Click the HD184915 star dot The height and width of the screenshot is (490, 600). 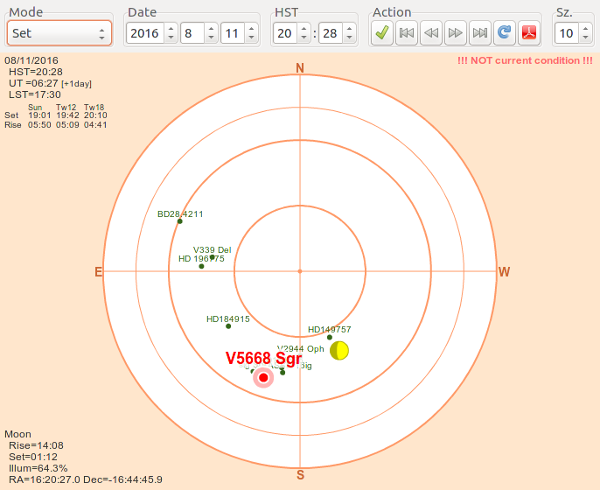(228, 326)
